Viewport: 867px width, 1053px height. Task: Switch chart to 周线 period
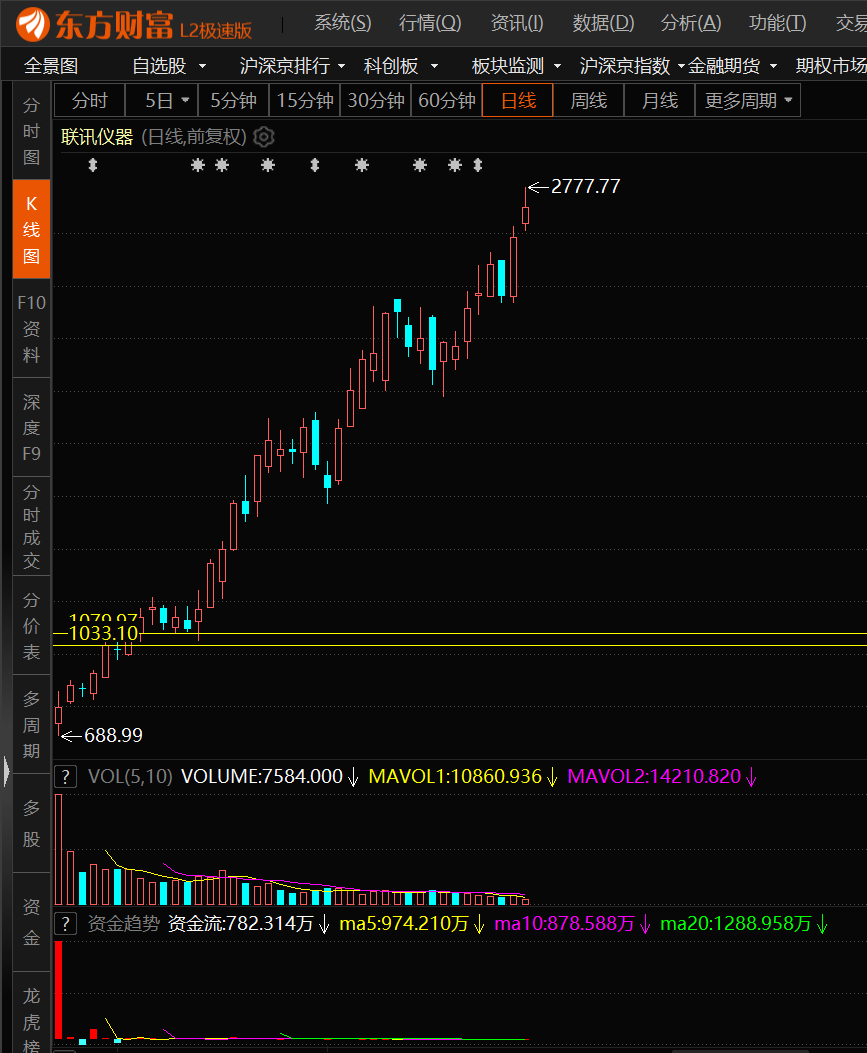589,101
